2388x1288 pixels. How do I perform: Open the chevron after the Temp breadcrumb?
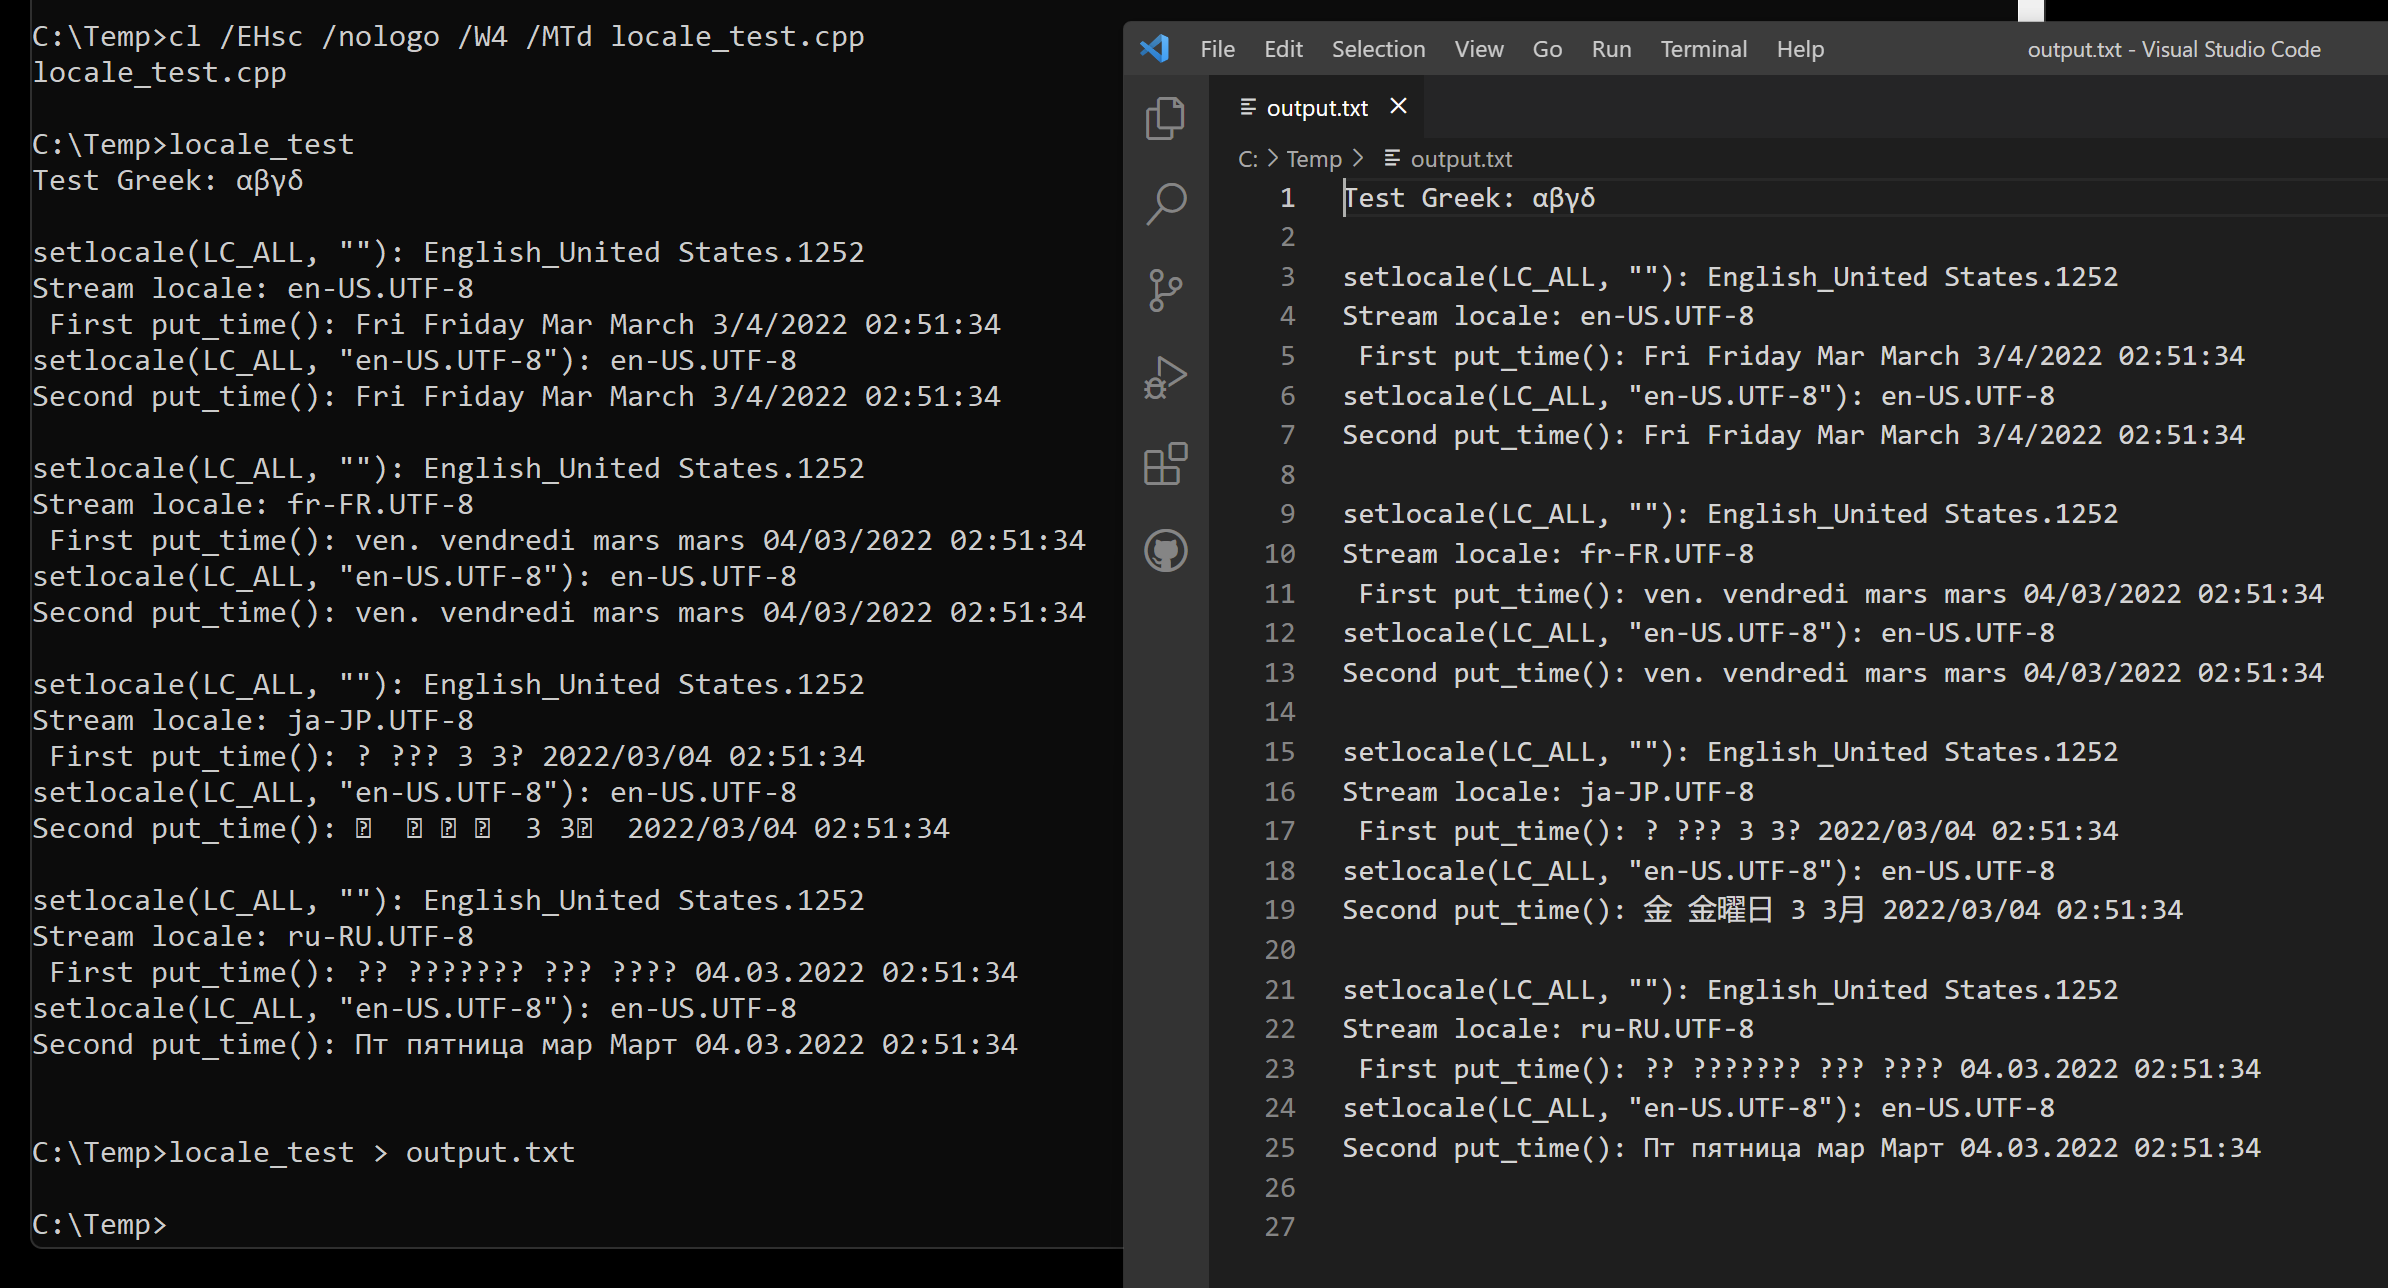[1358, 158]
